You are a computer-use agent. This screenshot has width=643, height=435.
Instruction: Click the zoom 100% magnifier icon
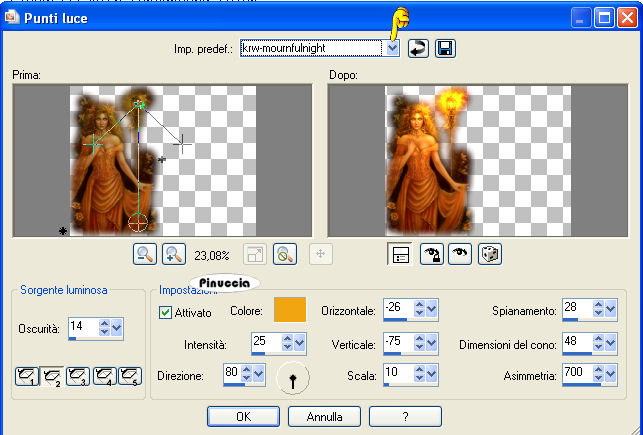[285, 254]
